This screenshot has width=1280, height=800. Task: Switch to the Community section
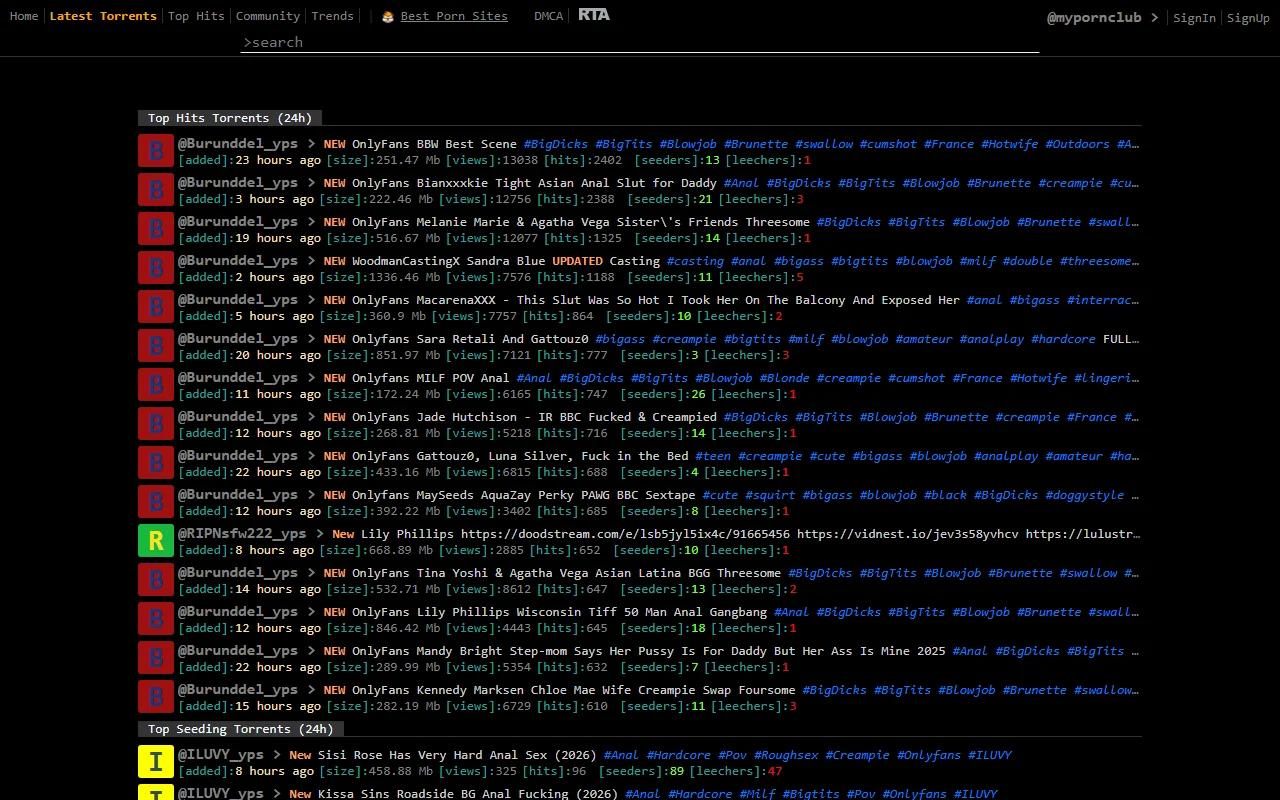267,15
